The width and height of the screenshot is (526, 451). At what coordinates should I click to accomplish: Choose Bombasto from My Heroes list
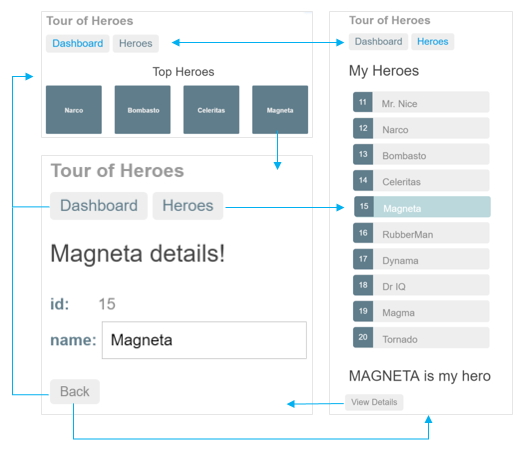pyautogui.click(x=421, y=154)
